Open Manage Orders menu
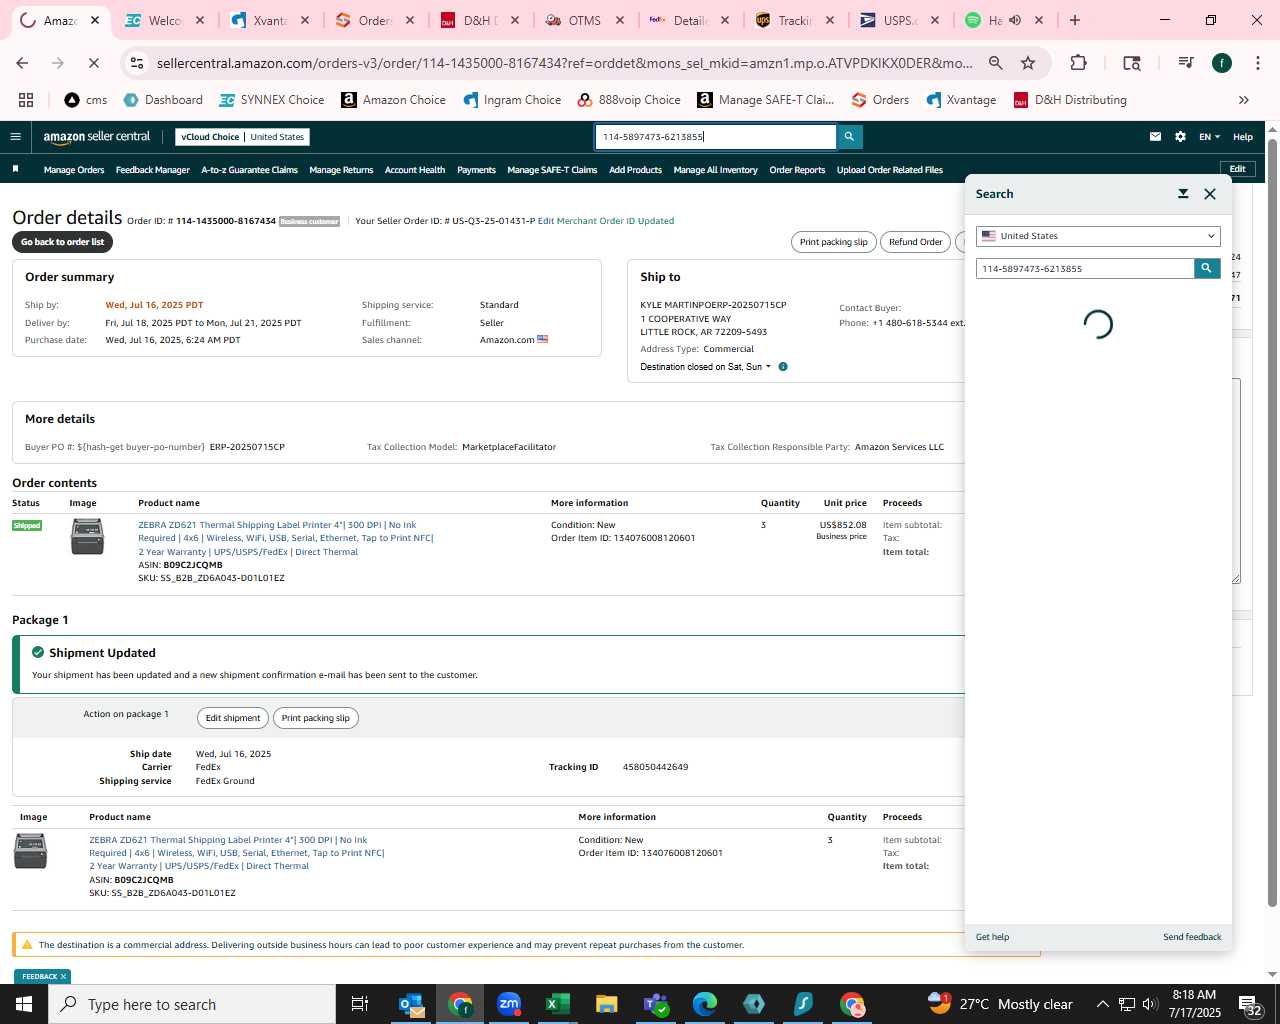This screenshot has width=1280, height=1024. pos(74,170)
